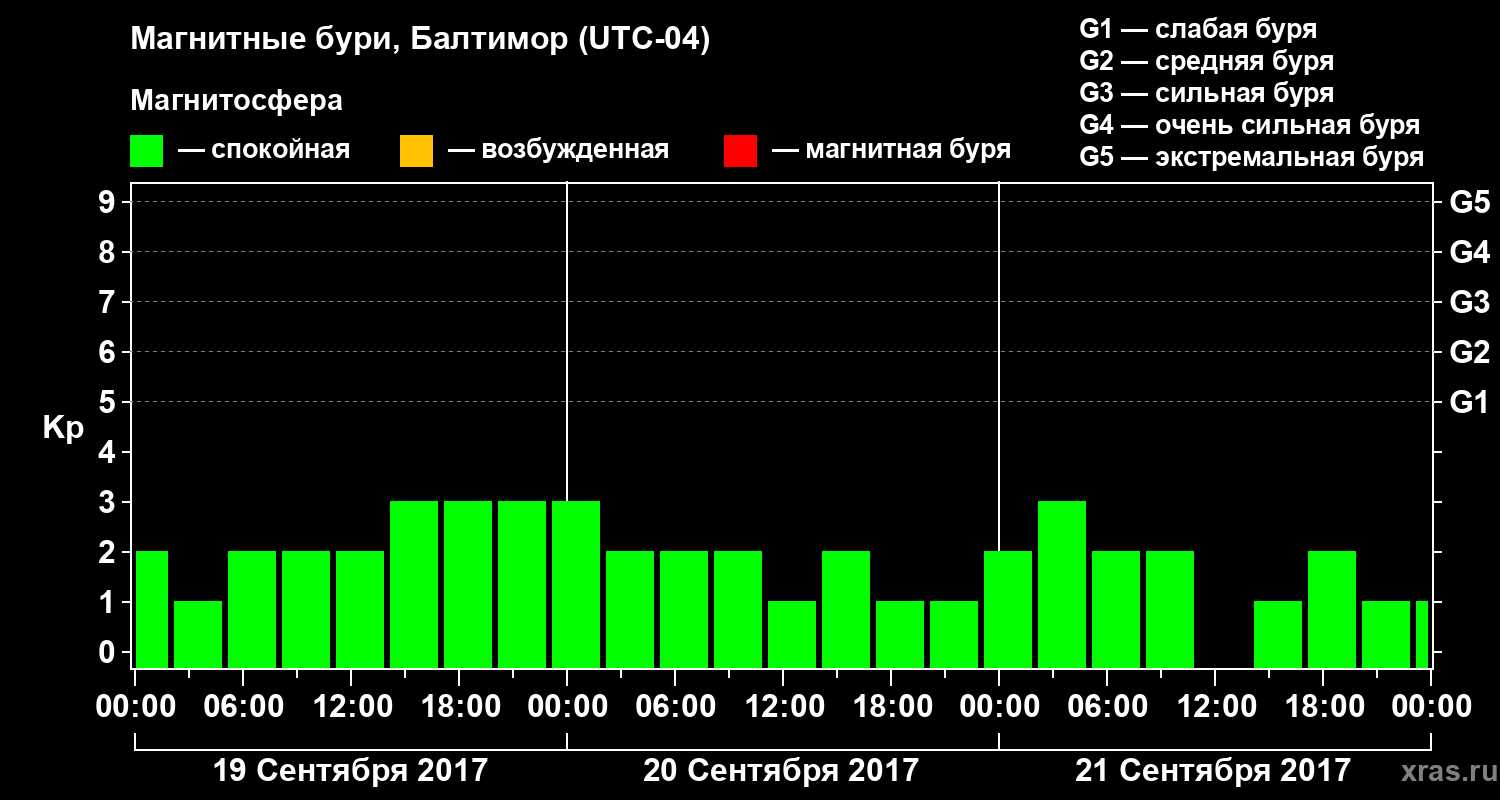The image size is (1500, 800).
Task: Click 'G5 — экстремальная буря' legend line
Action: pos(1251,157)
